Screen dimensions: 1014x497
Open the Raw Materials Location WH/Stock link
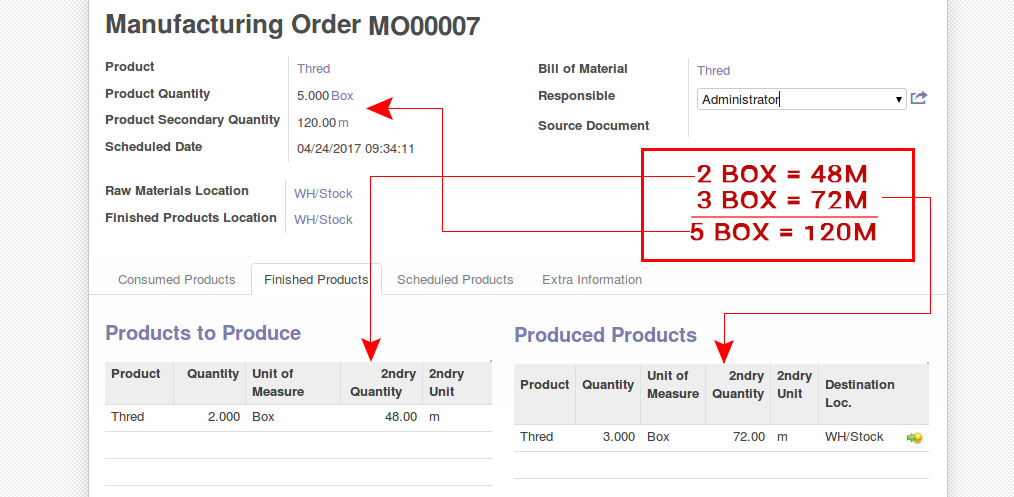(323, 194)
